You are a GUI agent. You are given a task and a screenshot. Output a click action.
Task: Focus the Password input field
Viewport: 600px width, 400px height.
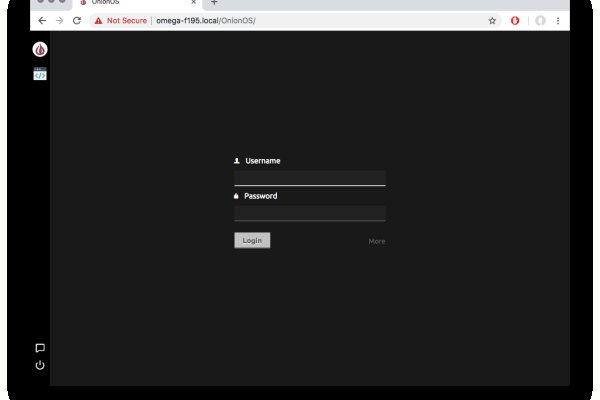click(x=309, y=212)
